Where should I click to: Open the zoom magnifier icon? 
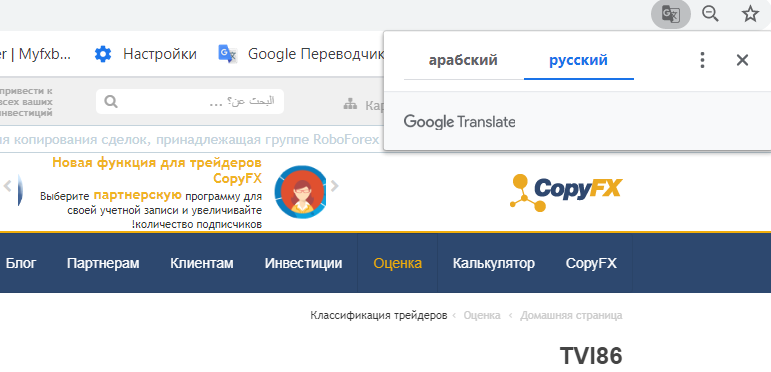coord(710,14)
